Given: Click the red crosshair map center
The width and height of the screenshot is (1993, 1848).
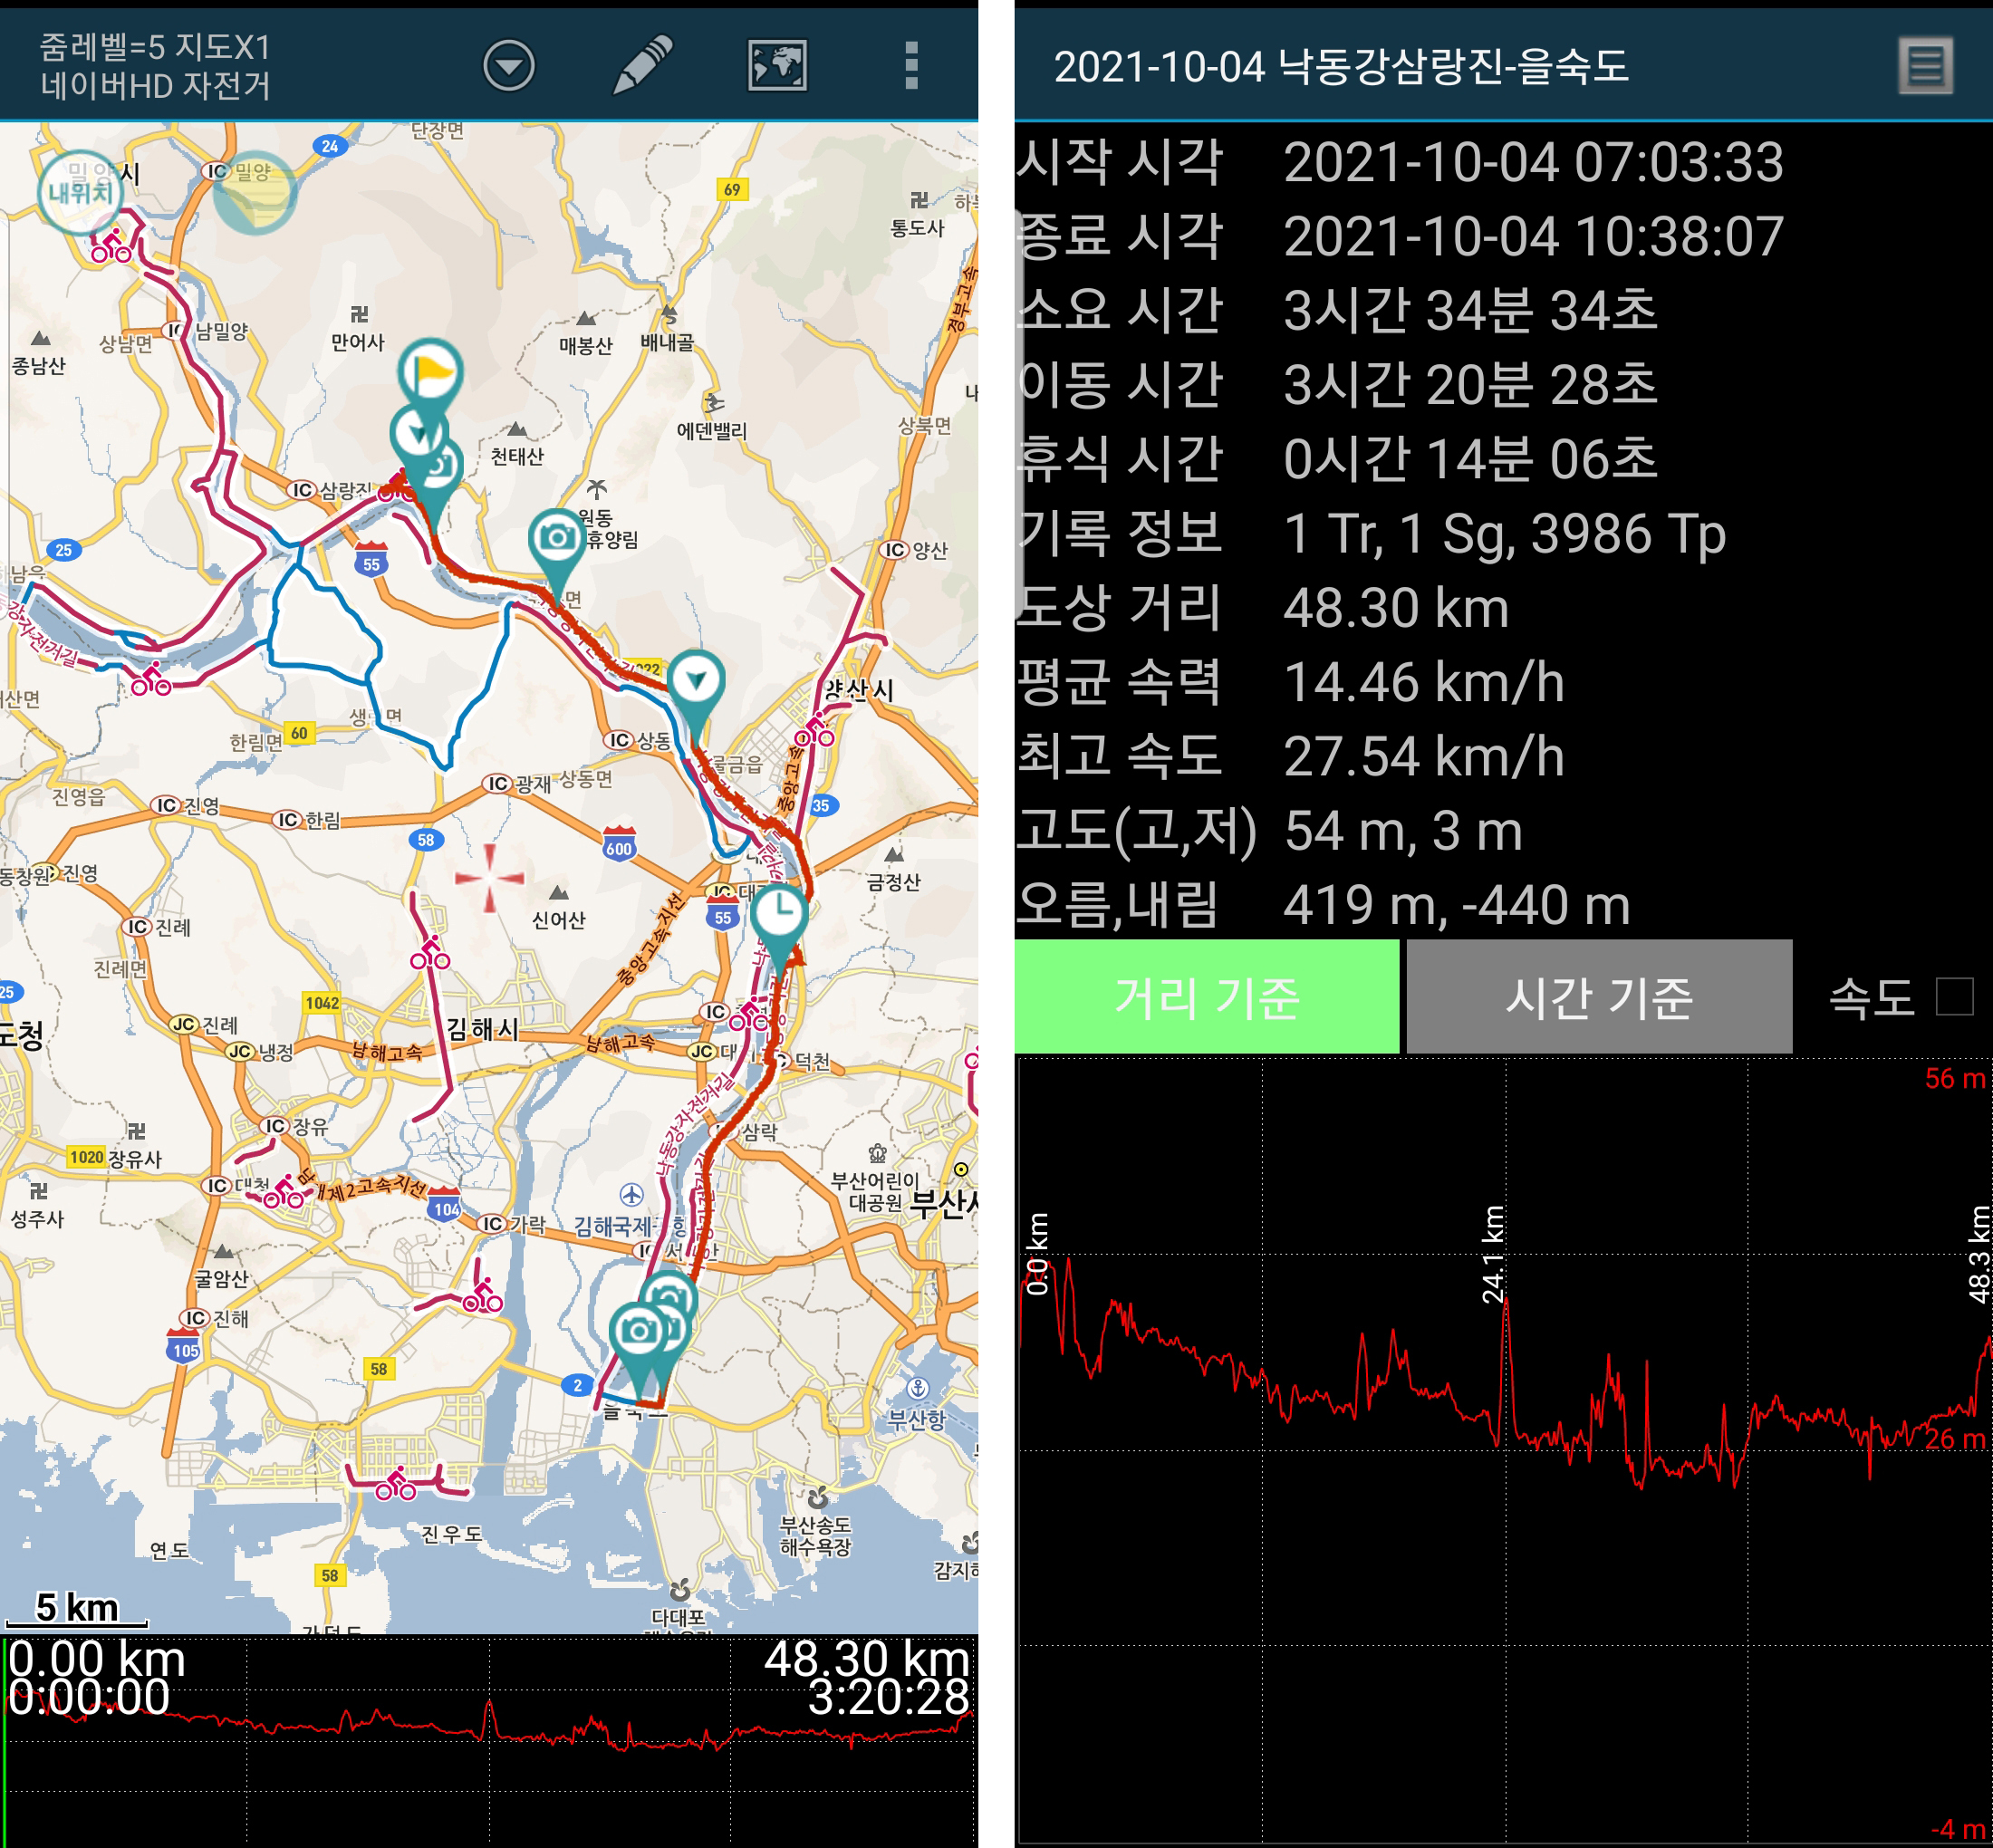Looking at the screenshot, I should click(x=489, y=878).
